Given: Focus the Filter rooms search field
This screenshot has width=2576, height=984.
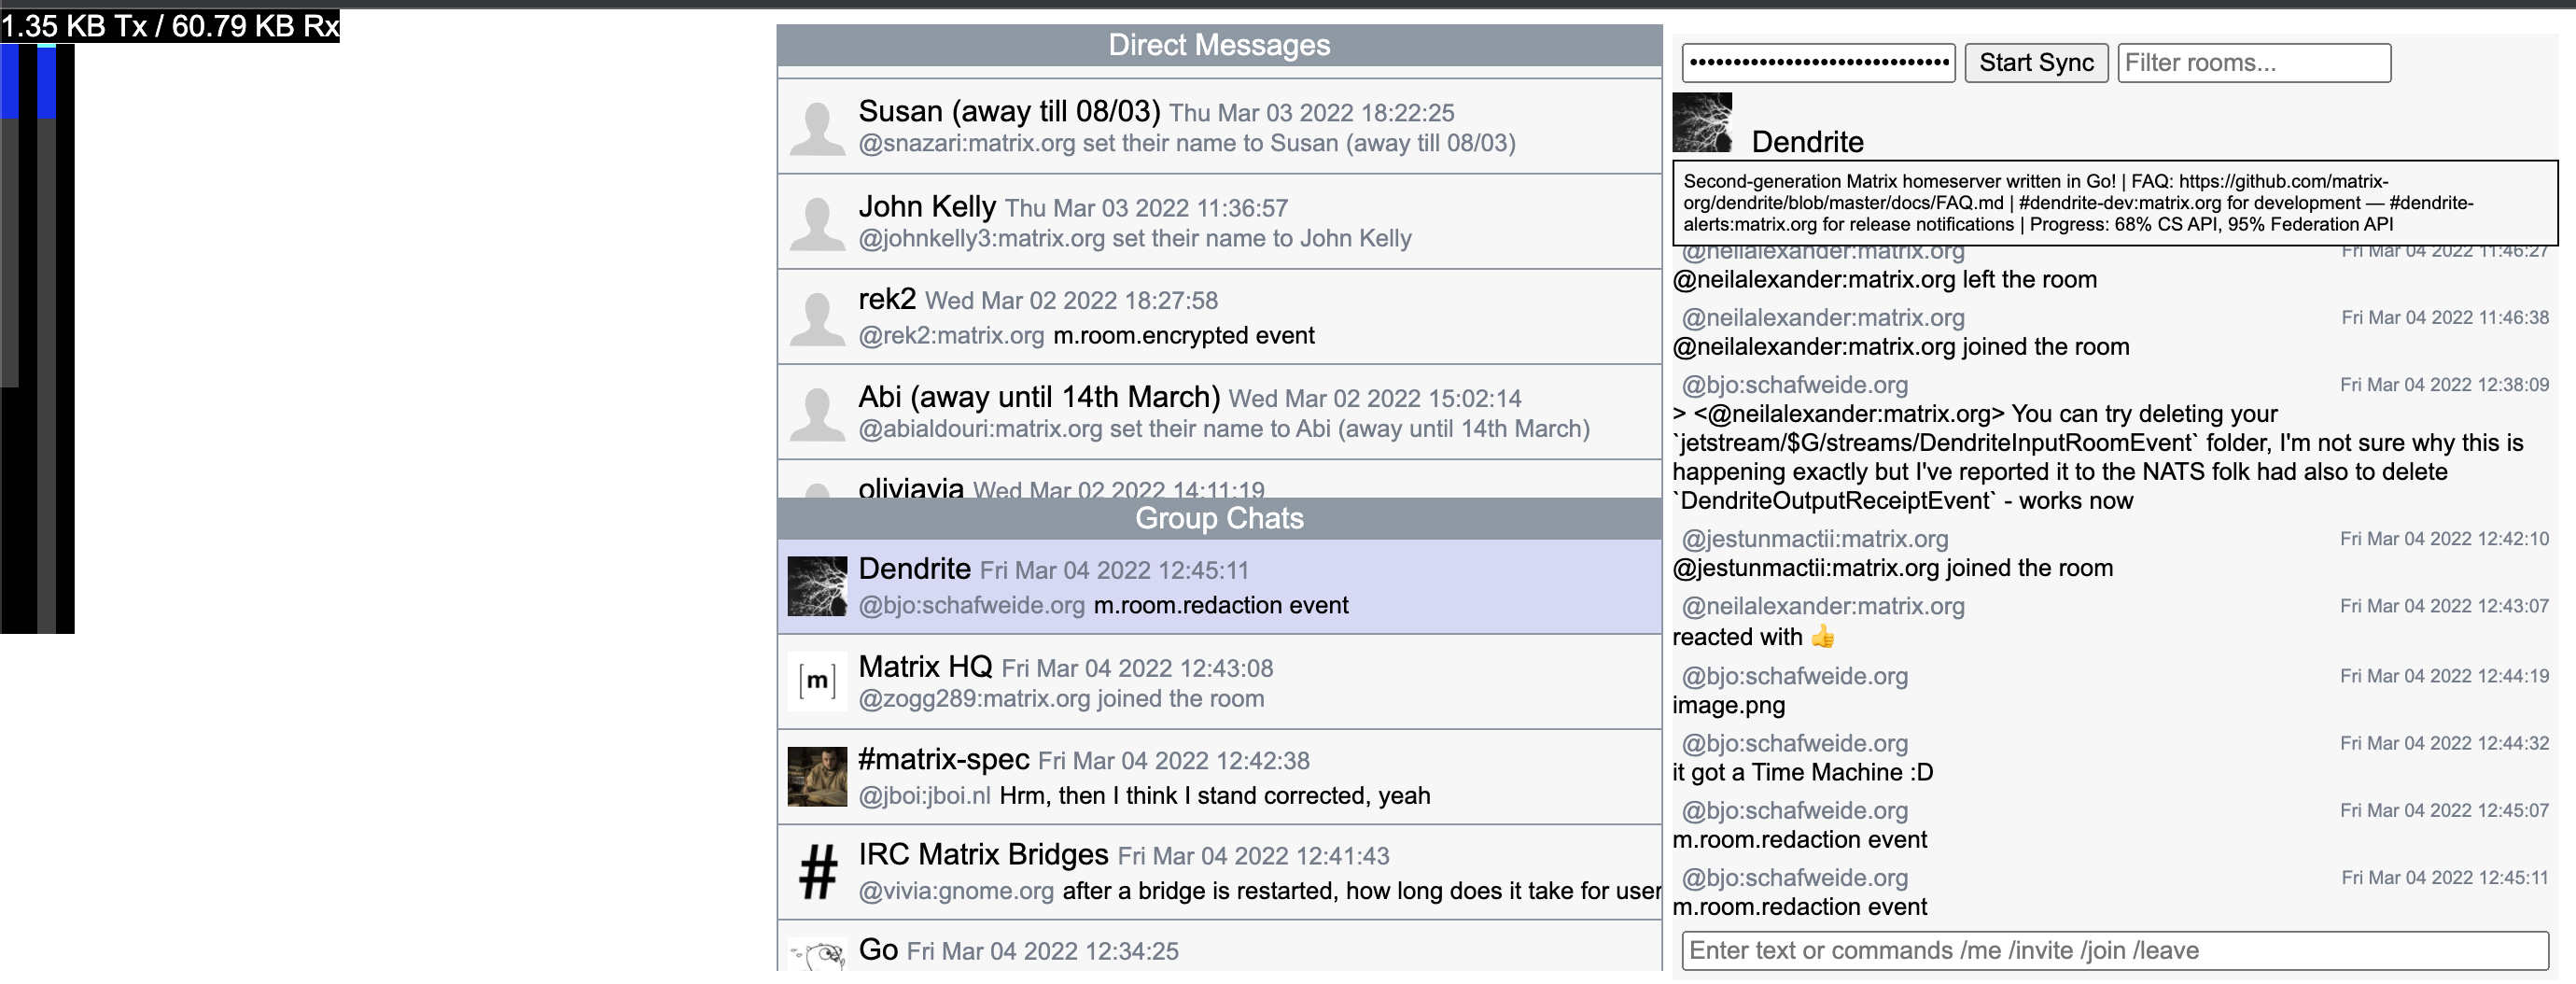Looking at the screenshot, I should click(x=2253, y=63).
